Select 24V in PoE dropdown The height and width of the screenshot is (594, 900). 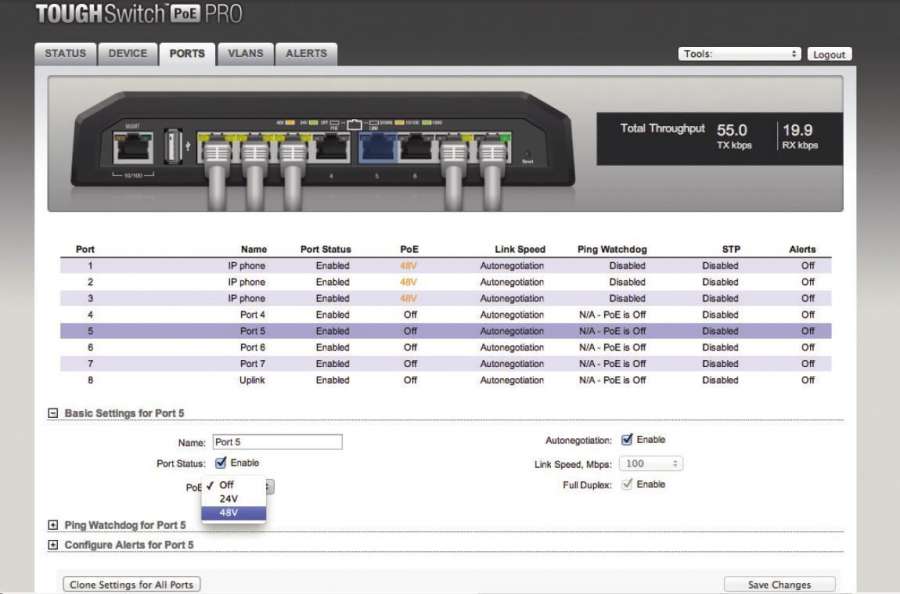pyautogui.click(x=234, y=499)
